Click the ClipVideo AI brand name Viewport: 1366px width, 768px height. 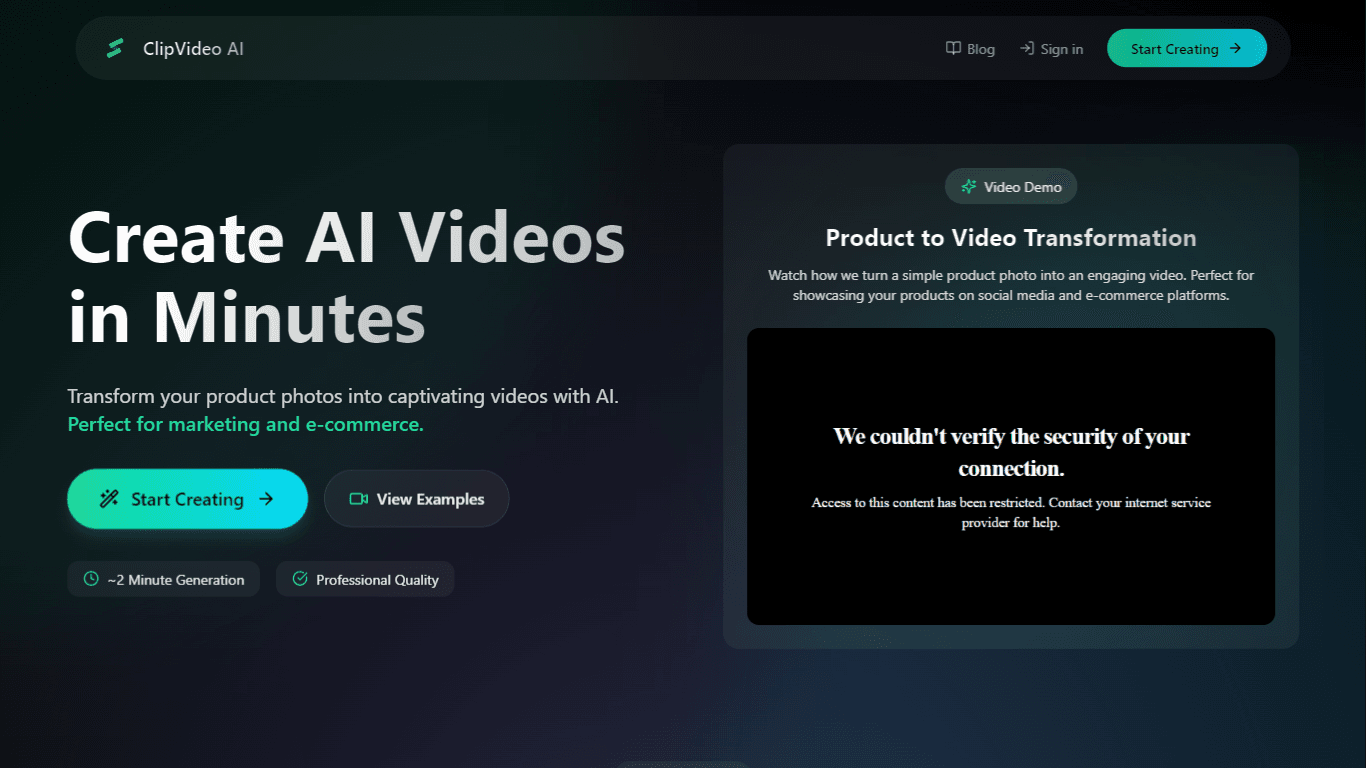[x=193, y=48]
